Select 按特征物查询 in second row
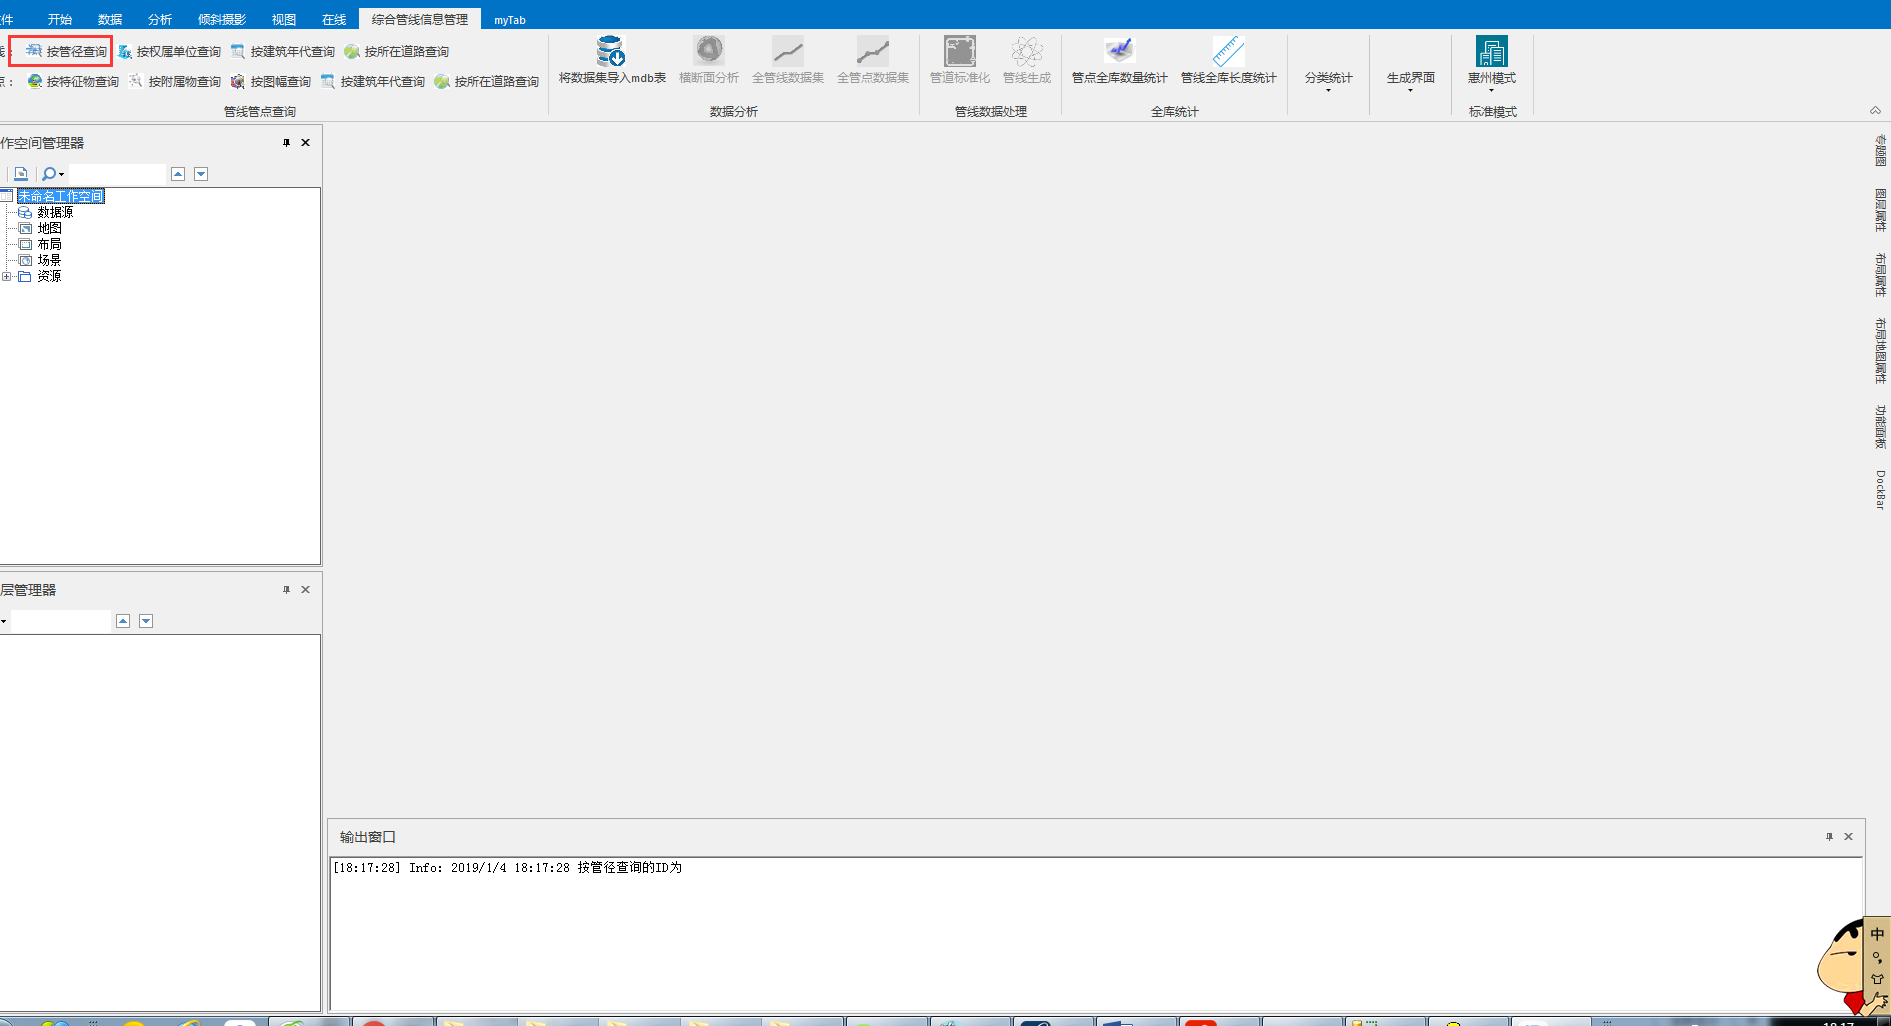Screen dimensions: 1891x1026 click(74, 81)
